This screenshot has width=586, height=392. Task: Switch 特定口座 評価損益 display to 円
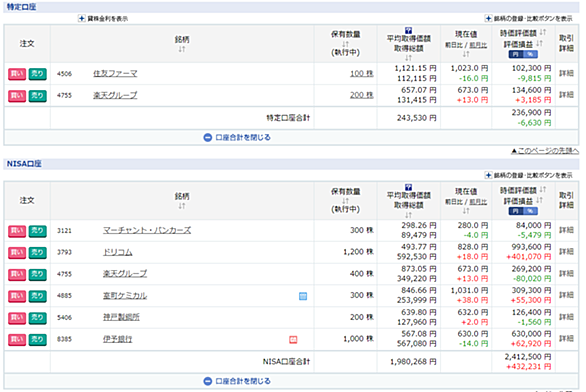[516, 54]
